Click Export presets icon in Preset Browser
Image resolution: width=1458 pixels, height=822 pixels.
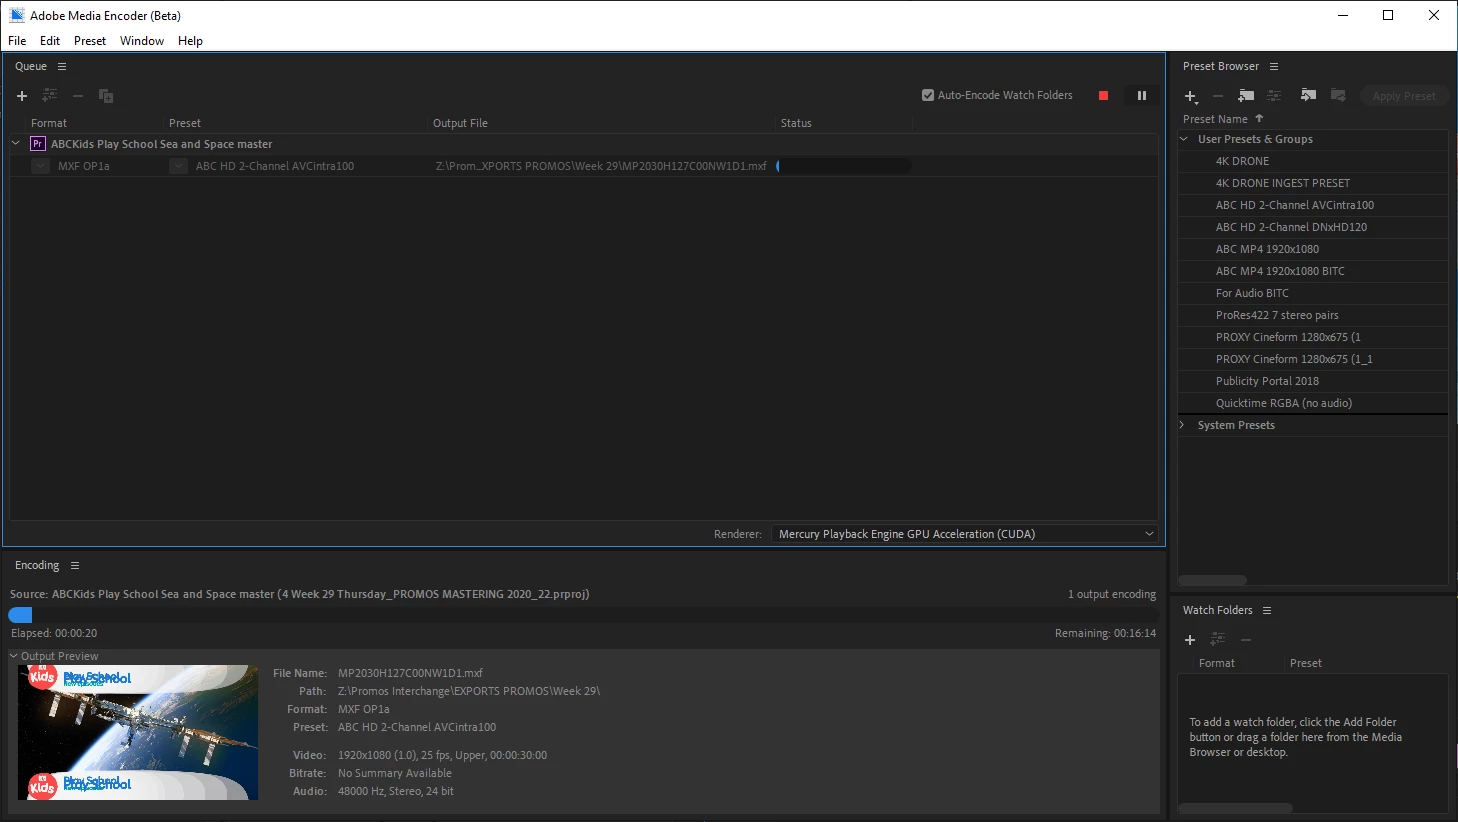pos(1338,96)
